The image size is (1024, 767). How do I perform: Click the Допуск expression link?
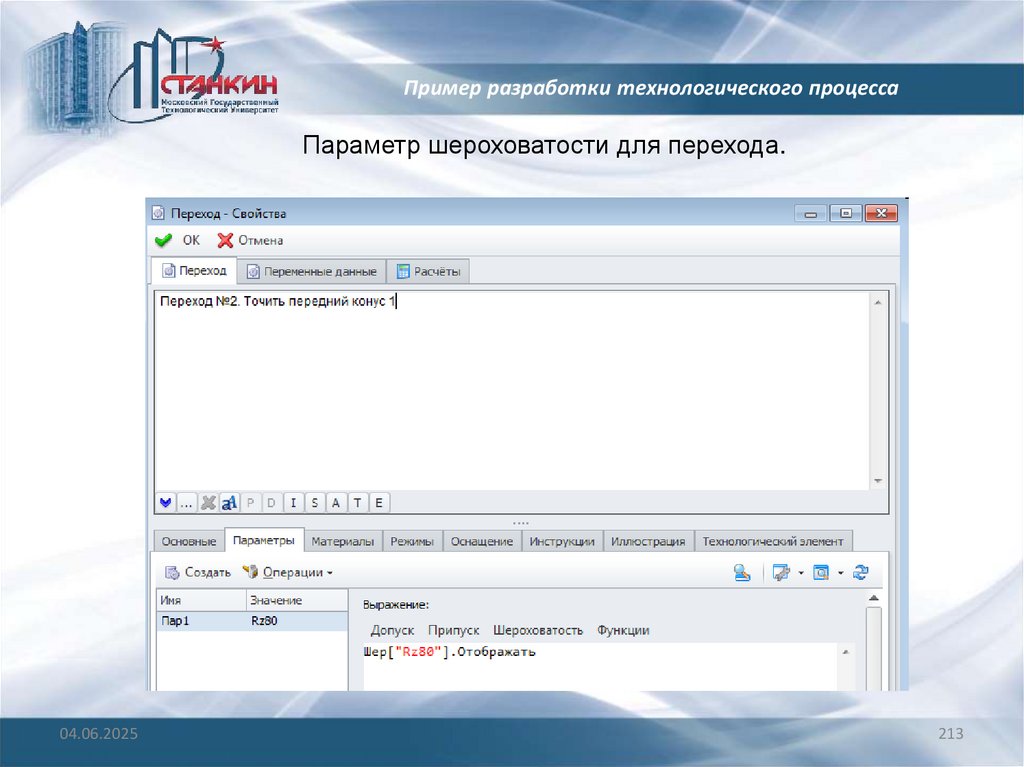[x=392, y=630]
